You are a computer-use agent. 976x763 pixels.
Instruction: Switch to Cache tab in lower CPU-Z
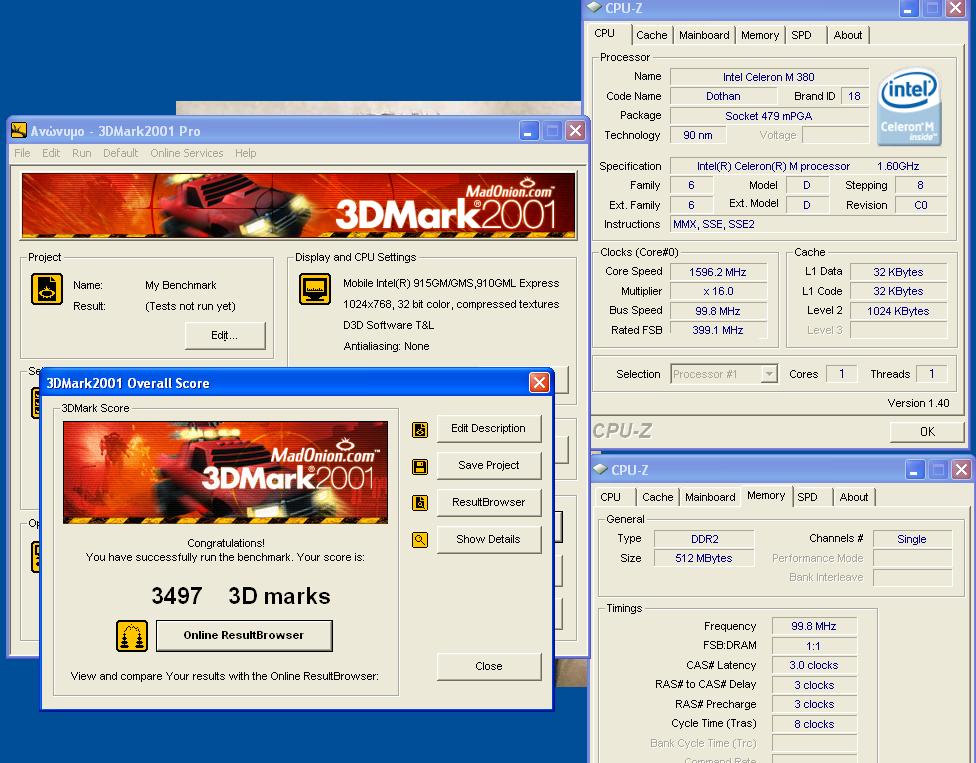pyautogui.click(x=658, y=497)
